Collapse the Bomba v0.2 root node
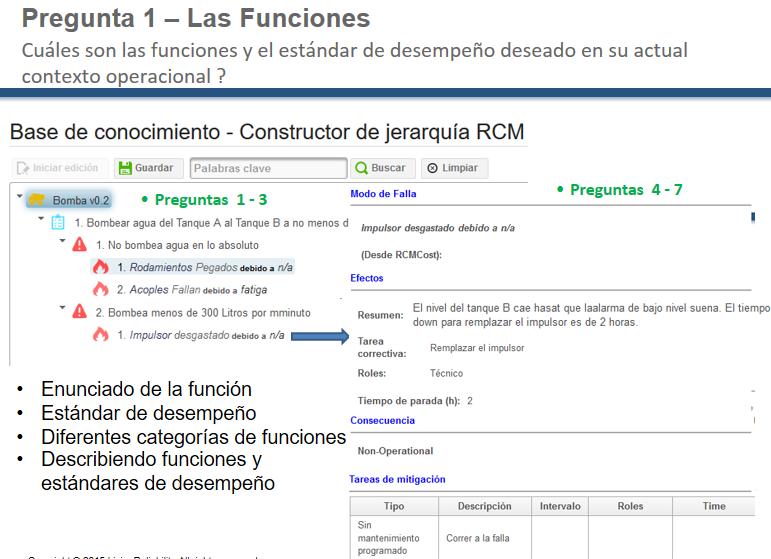Image resolution: width=771 pixels, height=559 pixels. [x=20, y=199]
